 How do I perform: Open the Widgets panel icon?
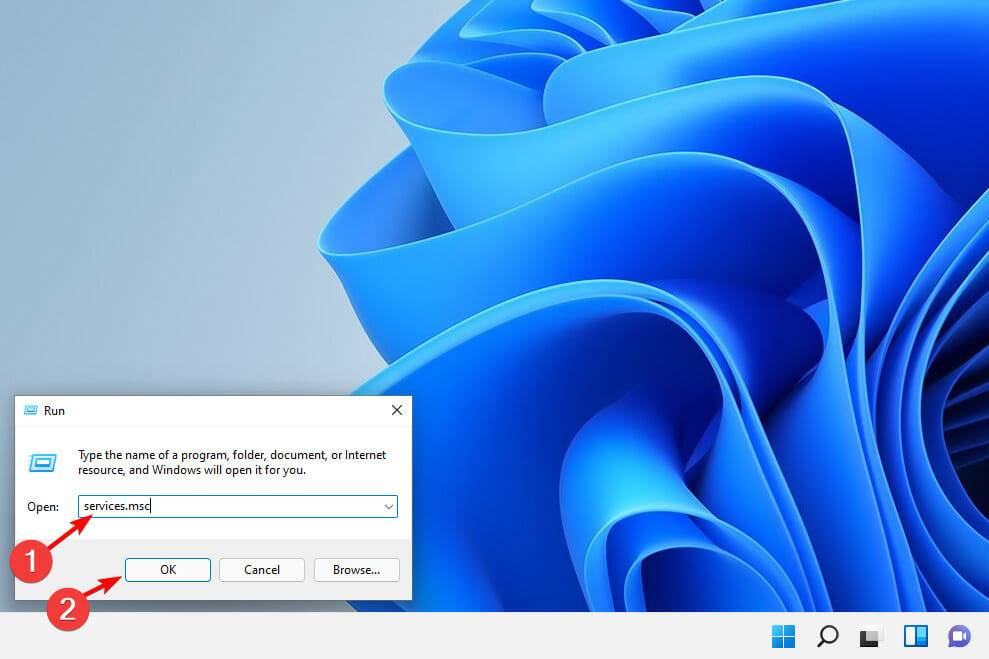pyautogui.click(x=915, y=636)
